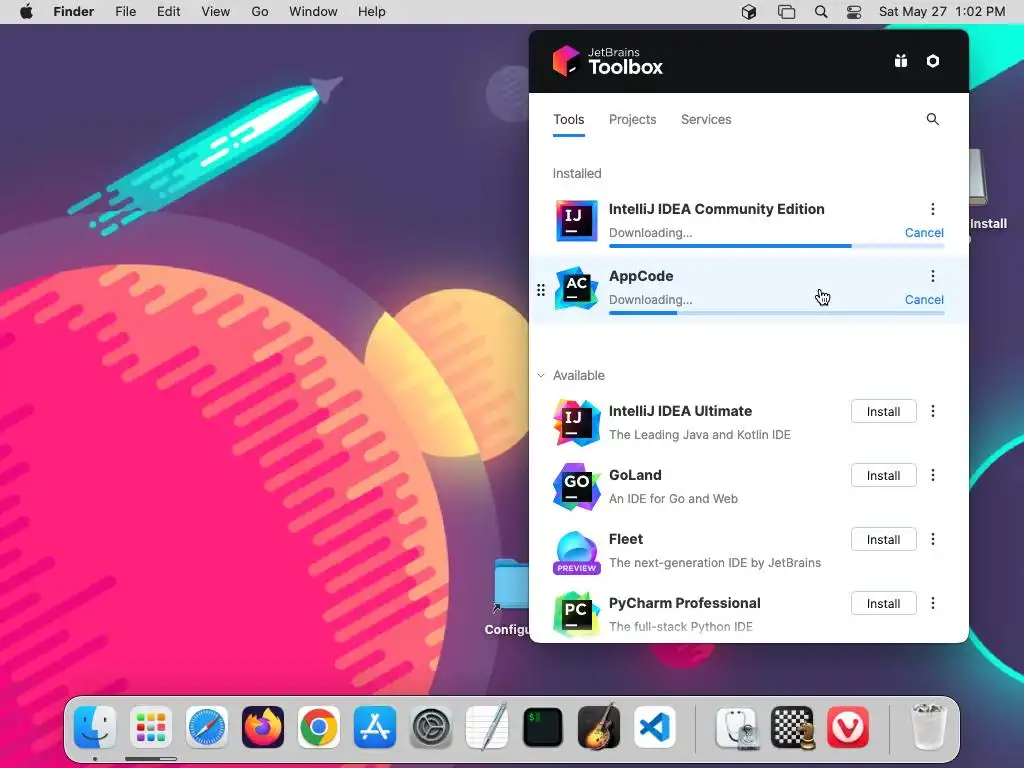Open Control Center in menu bar

click(x=854, y=12)
